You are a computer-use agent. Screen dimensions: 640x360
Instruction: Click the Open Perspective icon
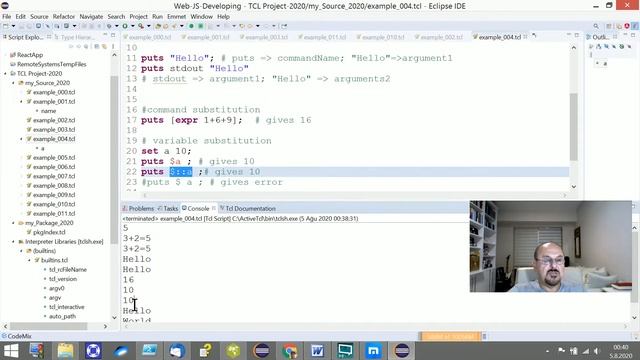click(x=609, y=26)
